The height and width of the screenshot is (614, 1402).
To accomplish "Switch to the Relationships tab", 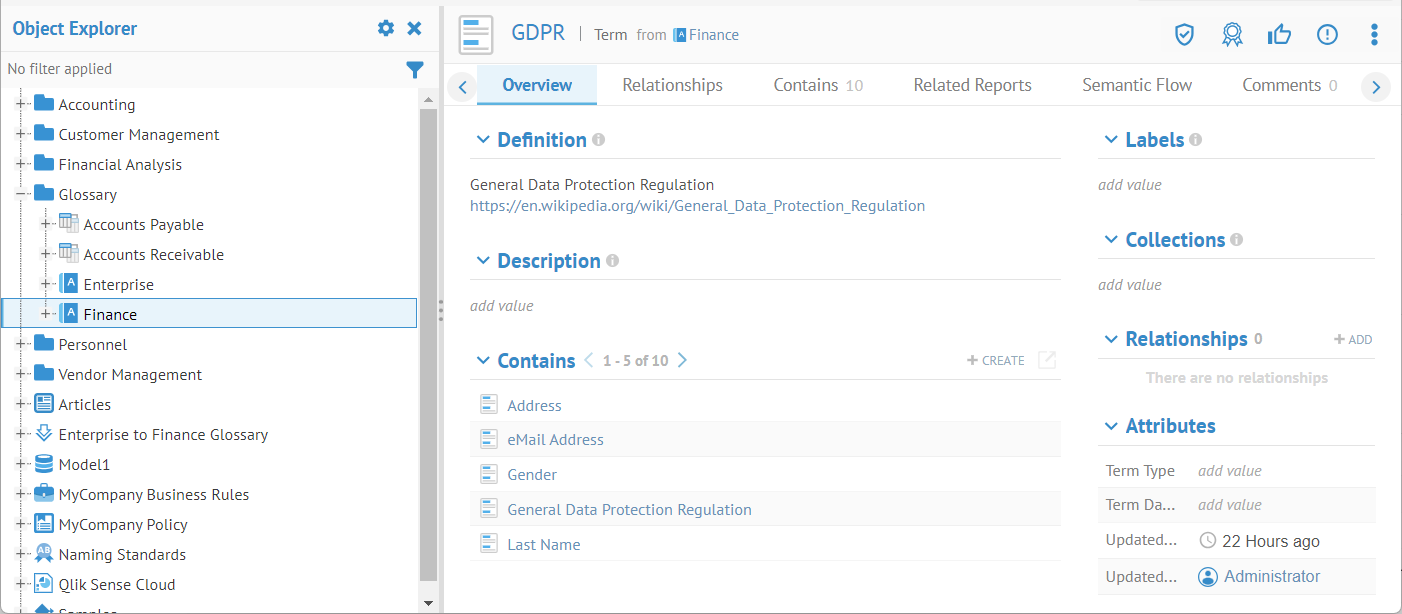I will click(672, 85).
